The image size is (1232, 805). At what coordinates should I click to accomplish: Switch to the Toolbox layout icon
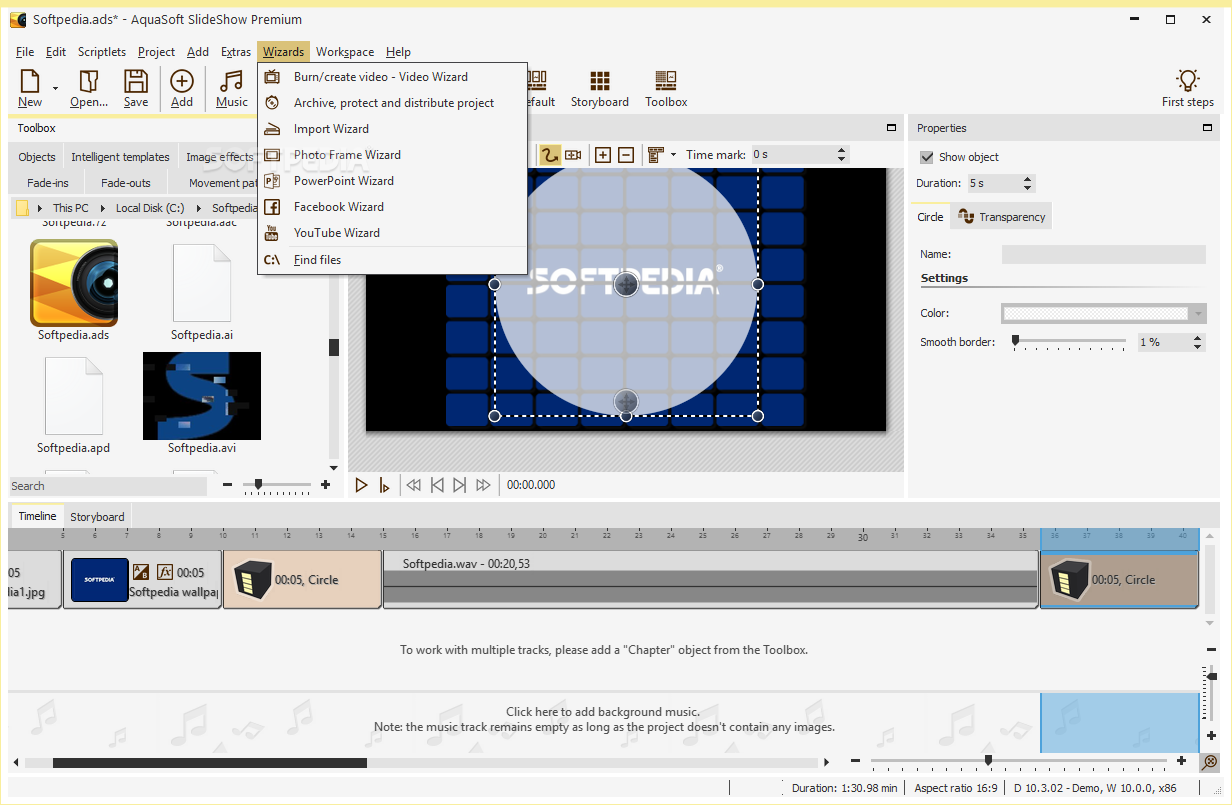(666, 81)
